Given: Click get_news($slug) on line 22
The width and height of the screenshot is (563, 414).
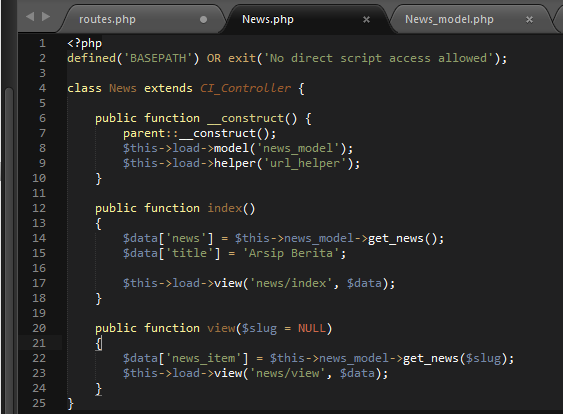Looking at the screenshot, I should tap(455, 358).
